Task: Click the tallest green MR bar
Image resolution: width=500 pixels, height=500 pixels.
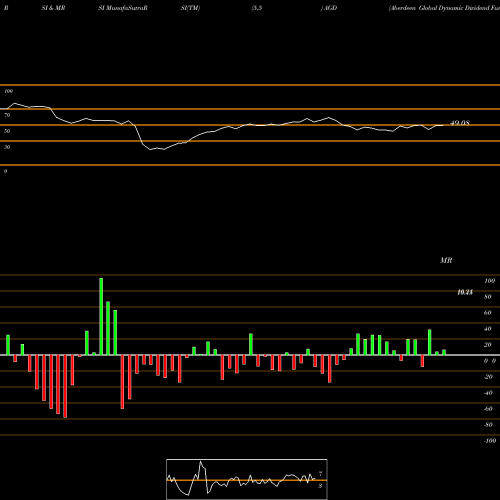Action: [x=101, y=316]
